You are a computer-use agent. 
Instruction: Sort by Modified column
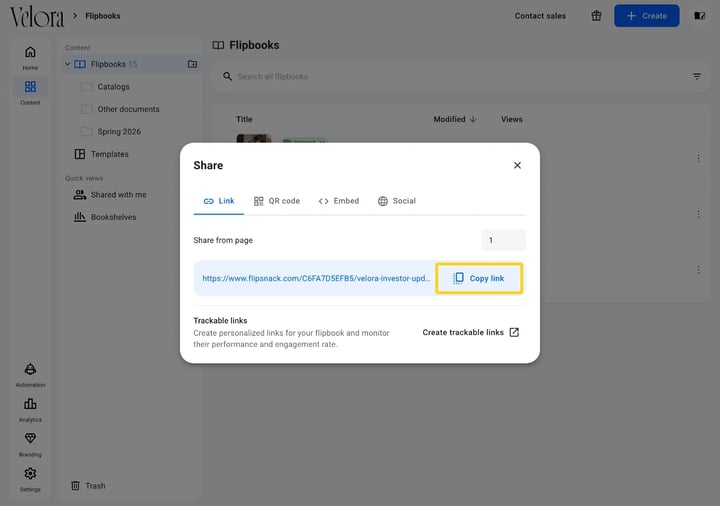[455, 119]
